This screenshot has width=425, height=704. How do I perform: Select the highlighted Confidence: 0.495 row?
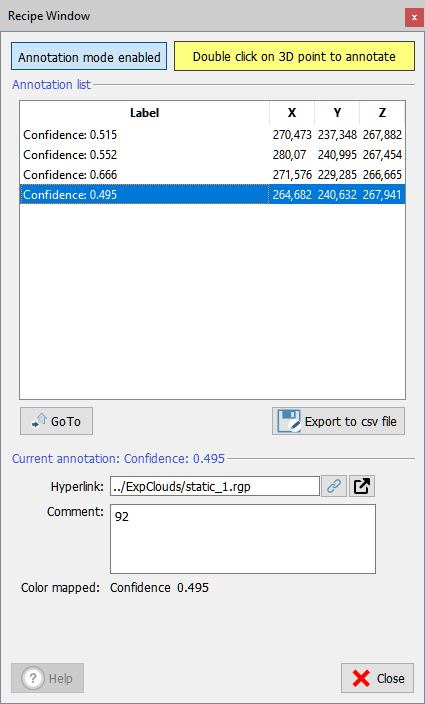point(212,194)
